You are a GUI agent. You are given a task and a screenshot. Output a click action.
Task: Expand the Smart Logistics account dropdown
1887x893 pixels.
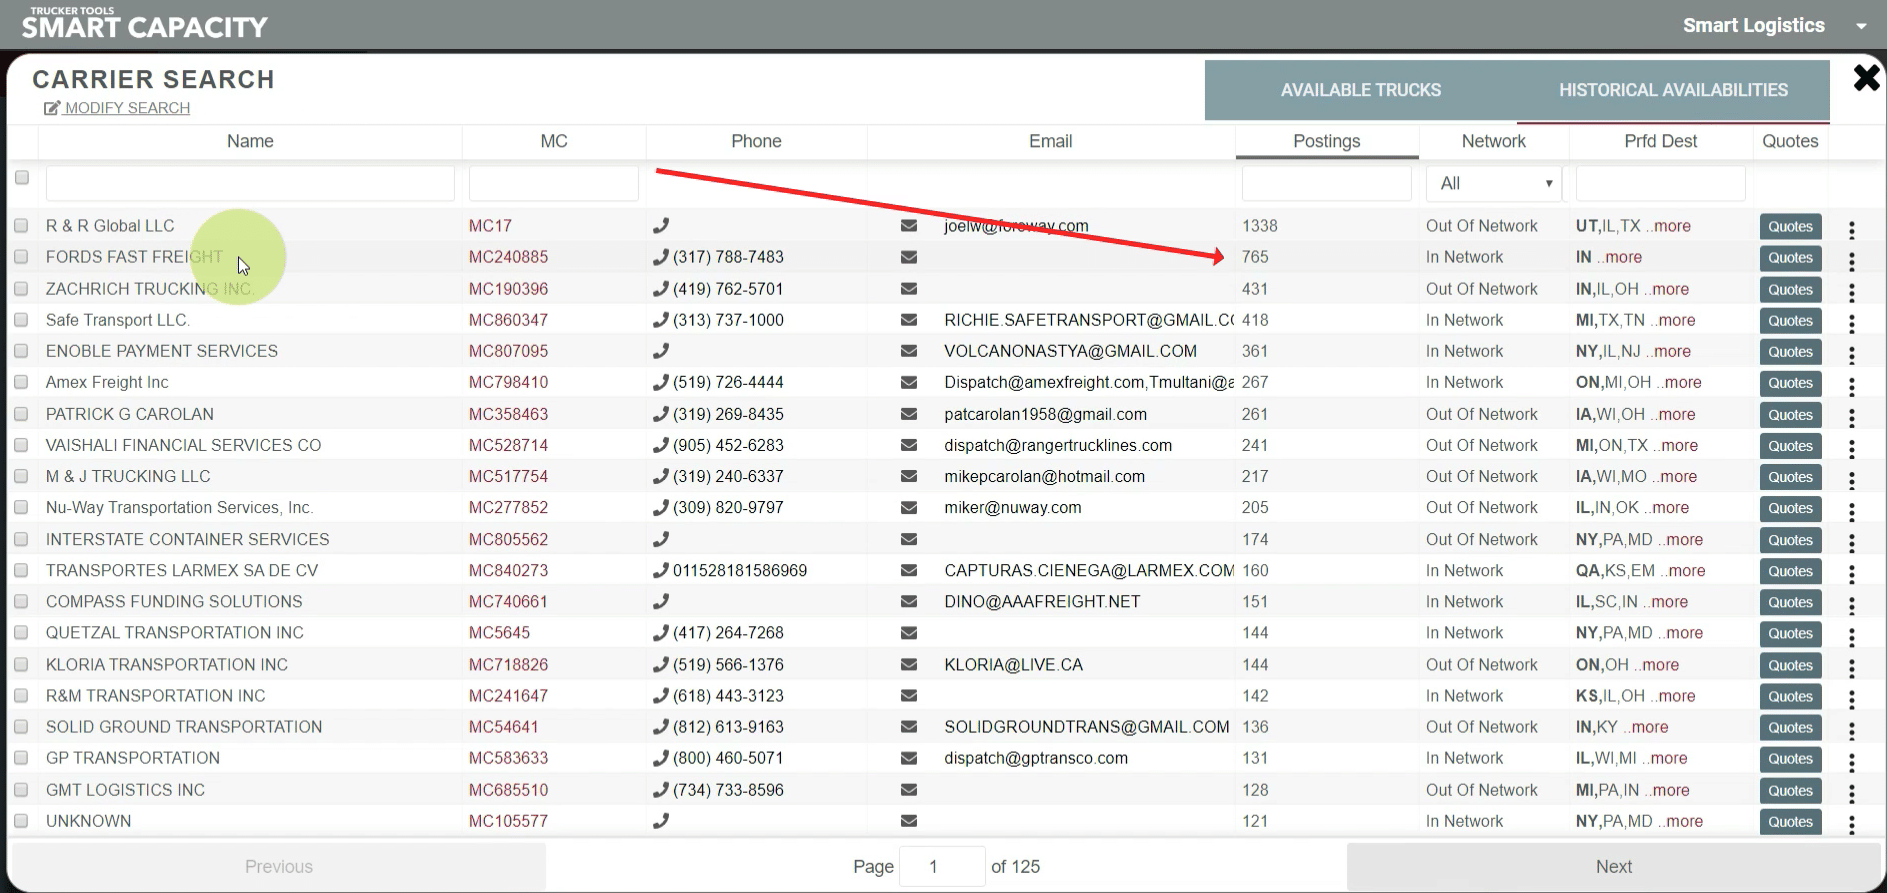(x=1861, y=26)
